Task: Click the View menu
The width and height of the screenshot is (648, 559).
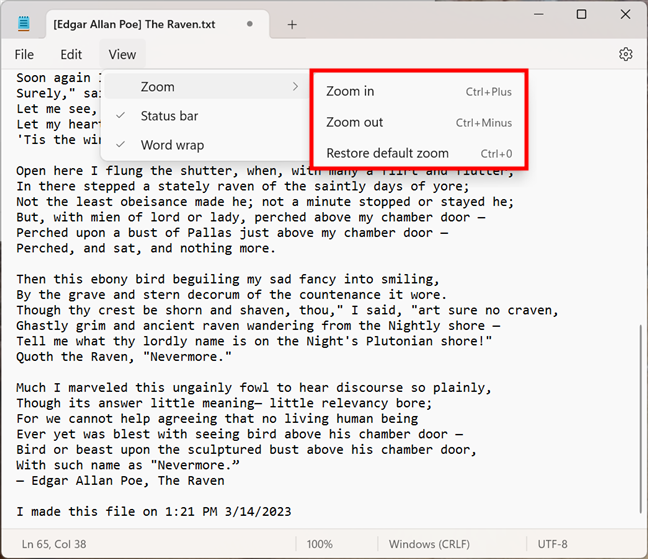Action: point(122,55)
